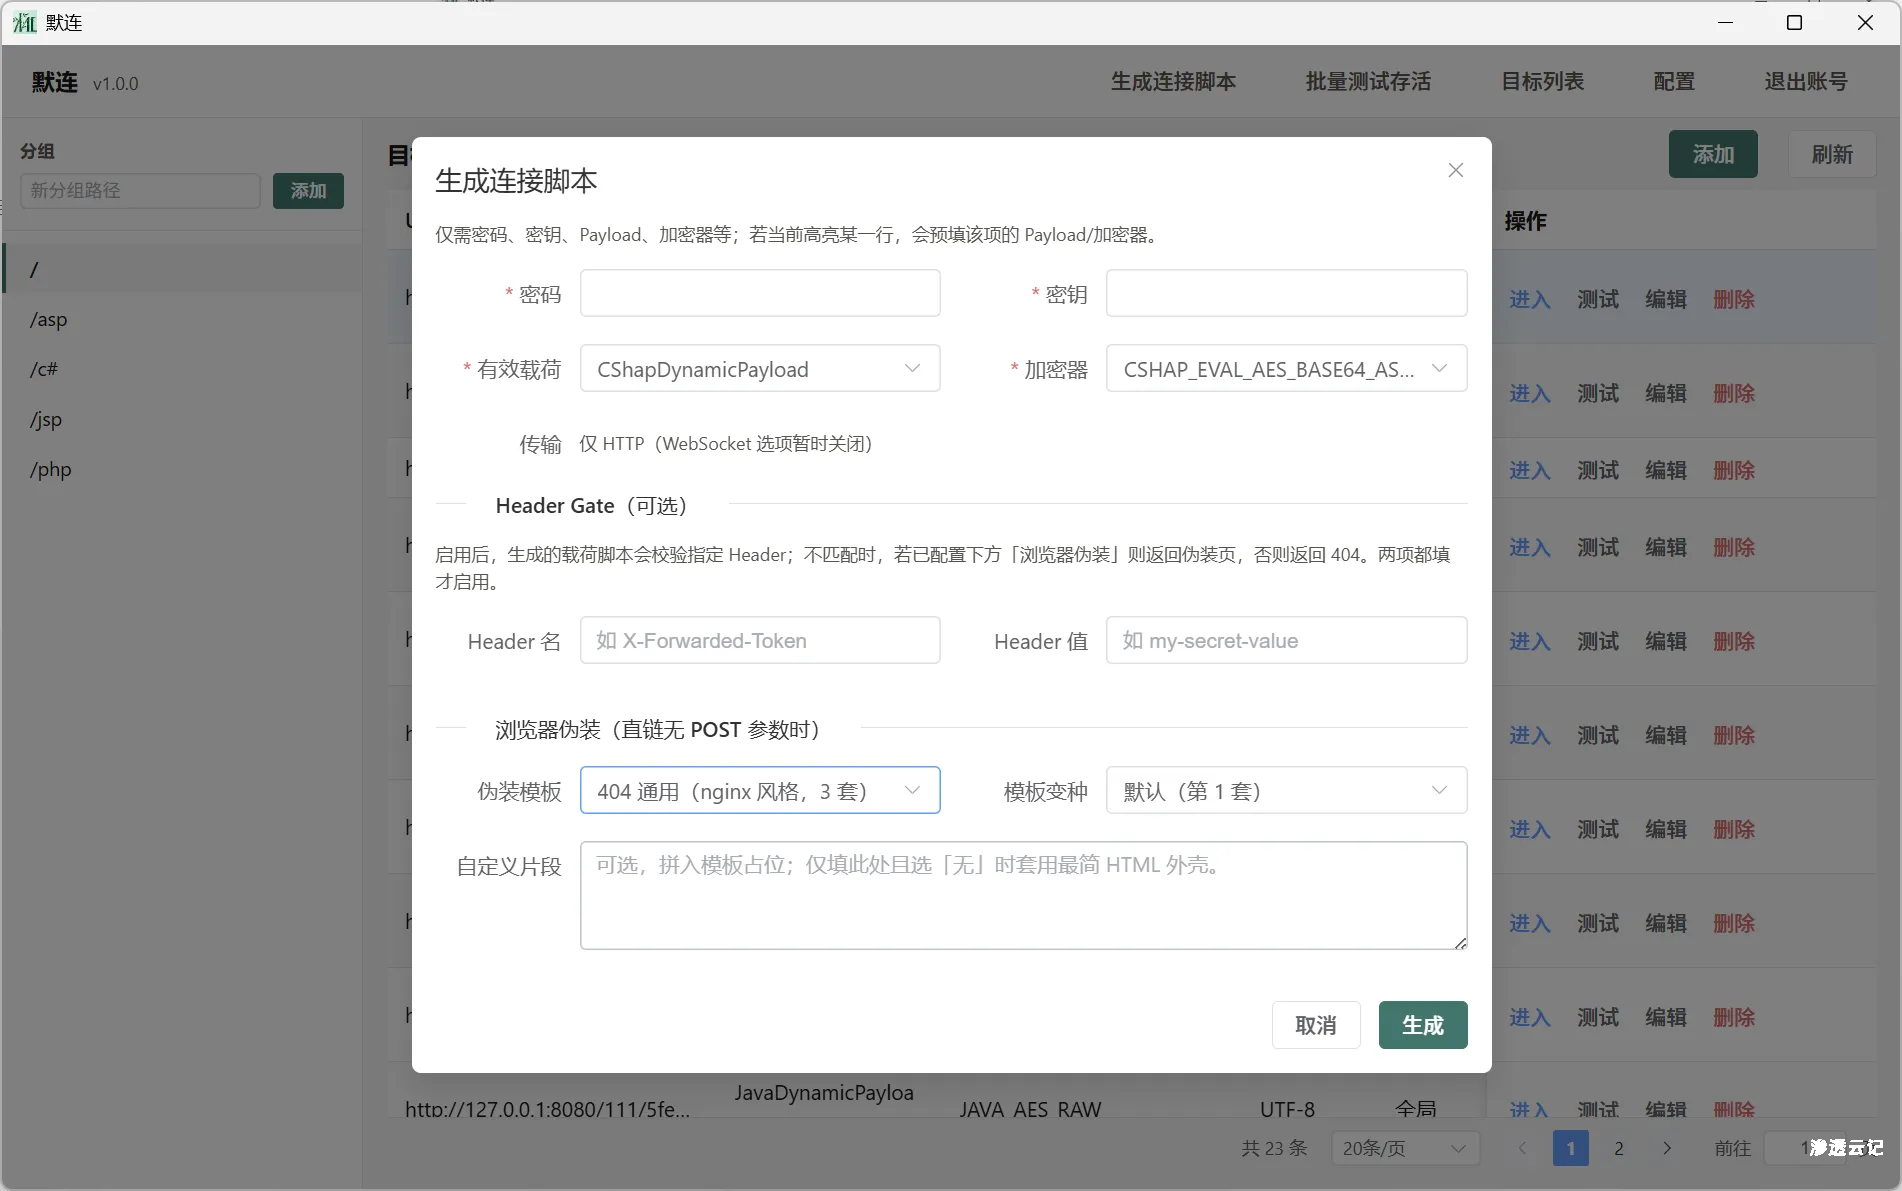Click the 生成 generate button
Image resolution: width=1902 pixels, height=1191 pixels.
[1422, 1025]
